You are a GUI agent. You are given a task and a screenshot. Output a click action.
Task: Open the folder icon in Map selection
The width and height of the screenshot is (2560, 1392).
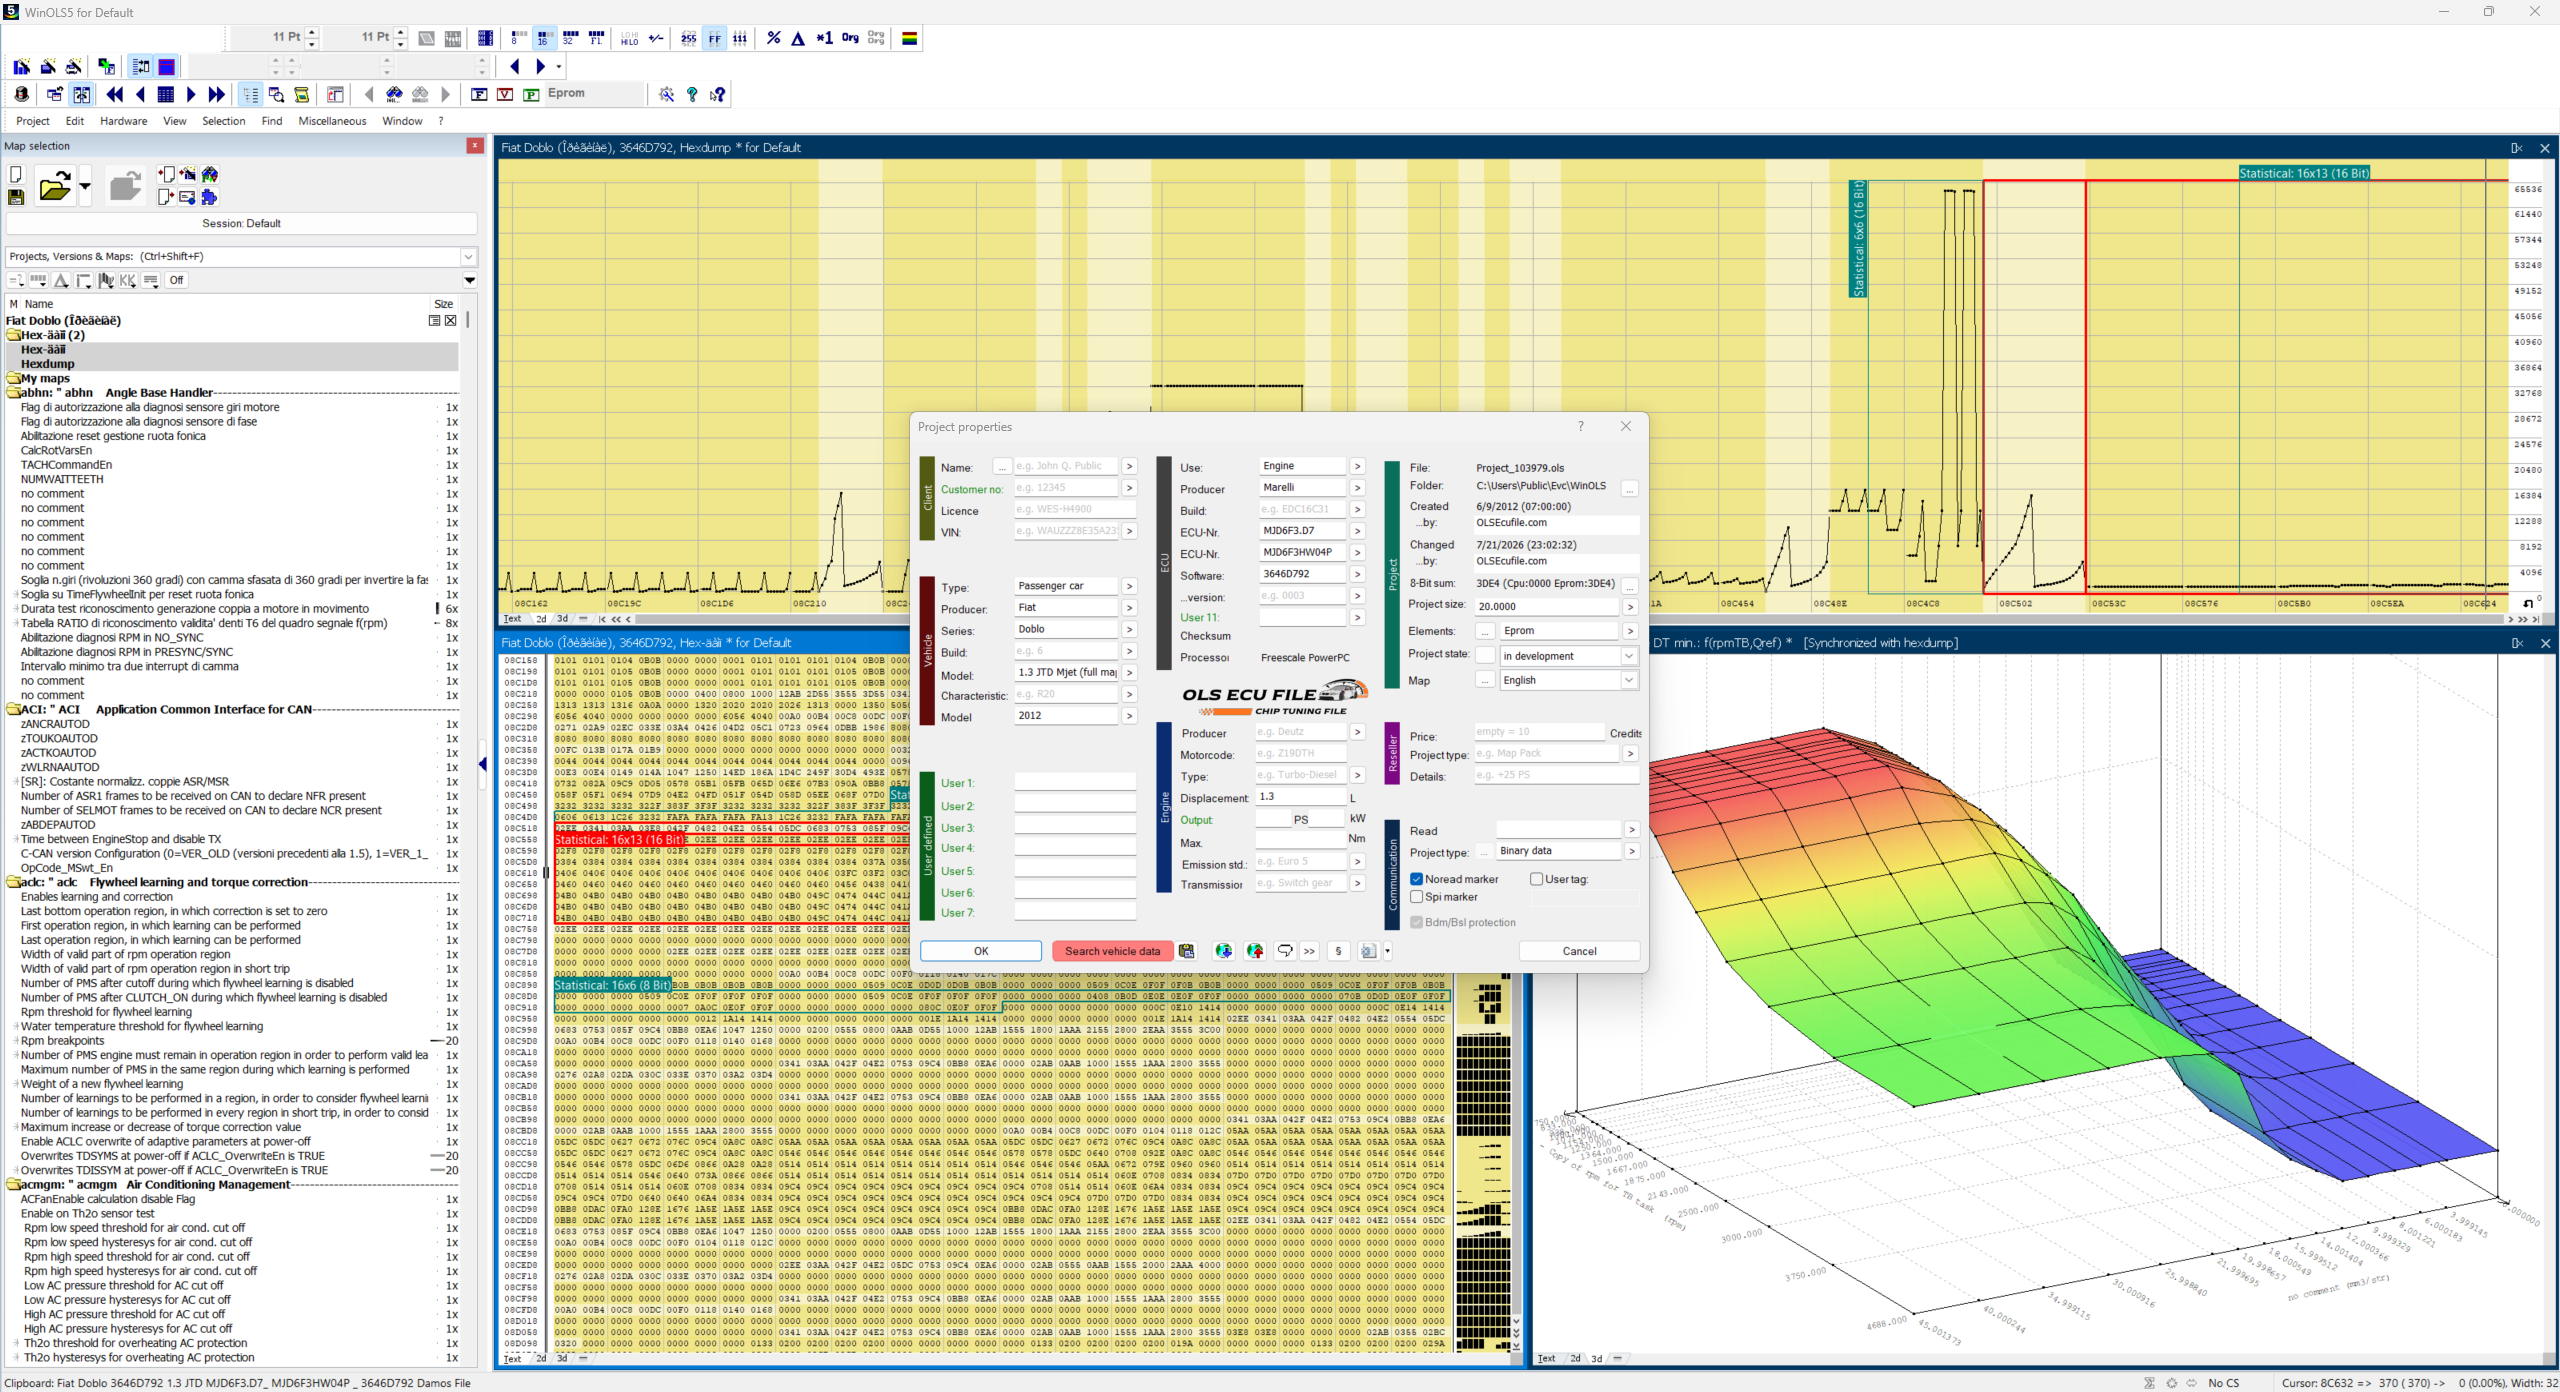click(x=54, y=186)
